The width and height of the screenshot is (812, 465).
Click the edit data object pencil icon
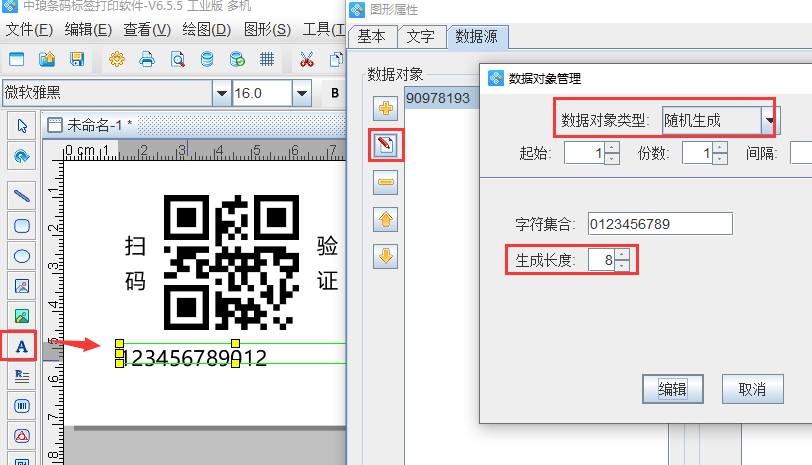pyautogui.click(x=386, y=145)
